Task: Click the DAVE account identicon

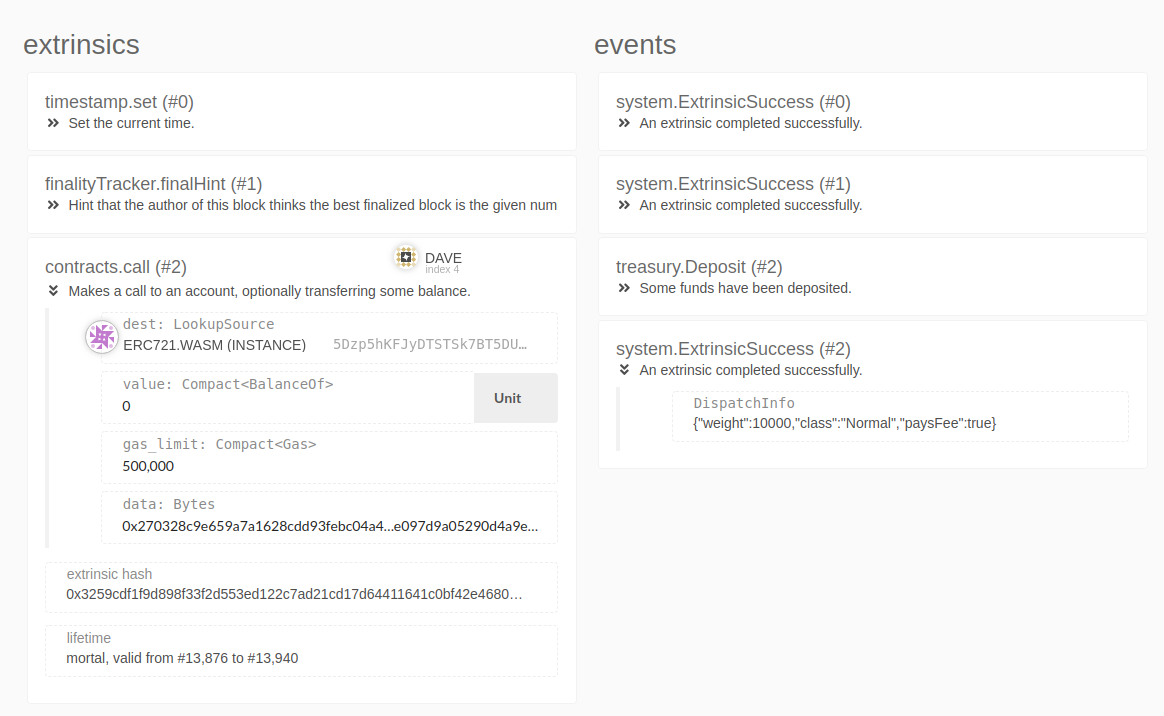Action: tap(405, 257)
